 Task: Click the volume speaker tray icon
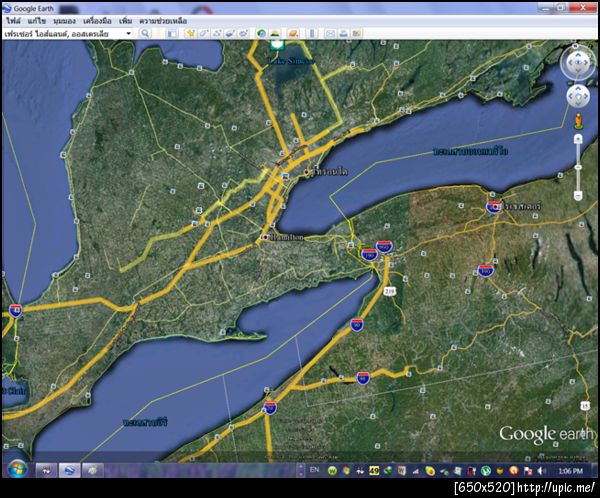pos(541,471)
